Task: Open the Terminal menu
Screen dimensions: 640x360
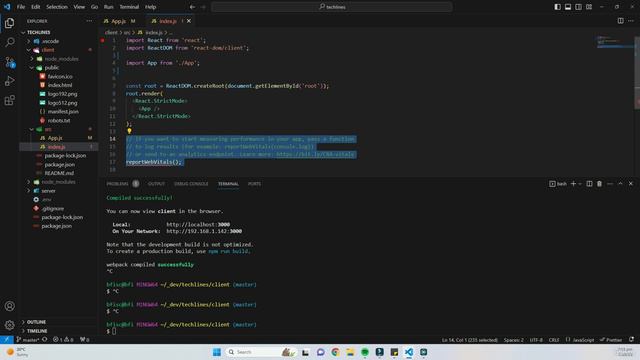Action: [x=129, y=7]
